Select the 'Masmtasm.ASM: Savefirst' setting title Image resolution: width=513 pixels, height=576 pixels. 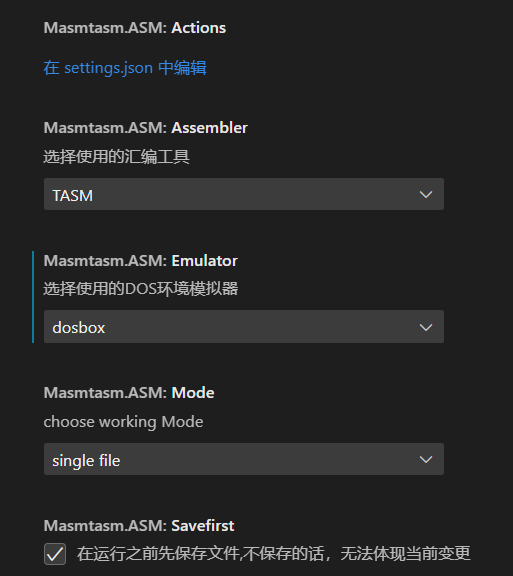point(139,526)
